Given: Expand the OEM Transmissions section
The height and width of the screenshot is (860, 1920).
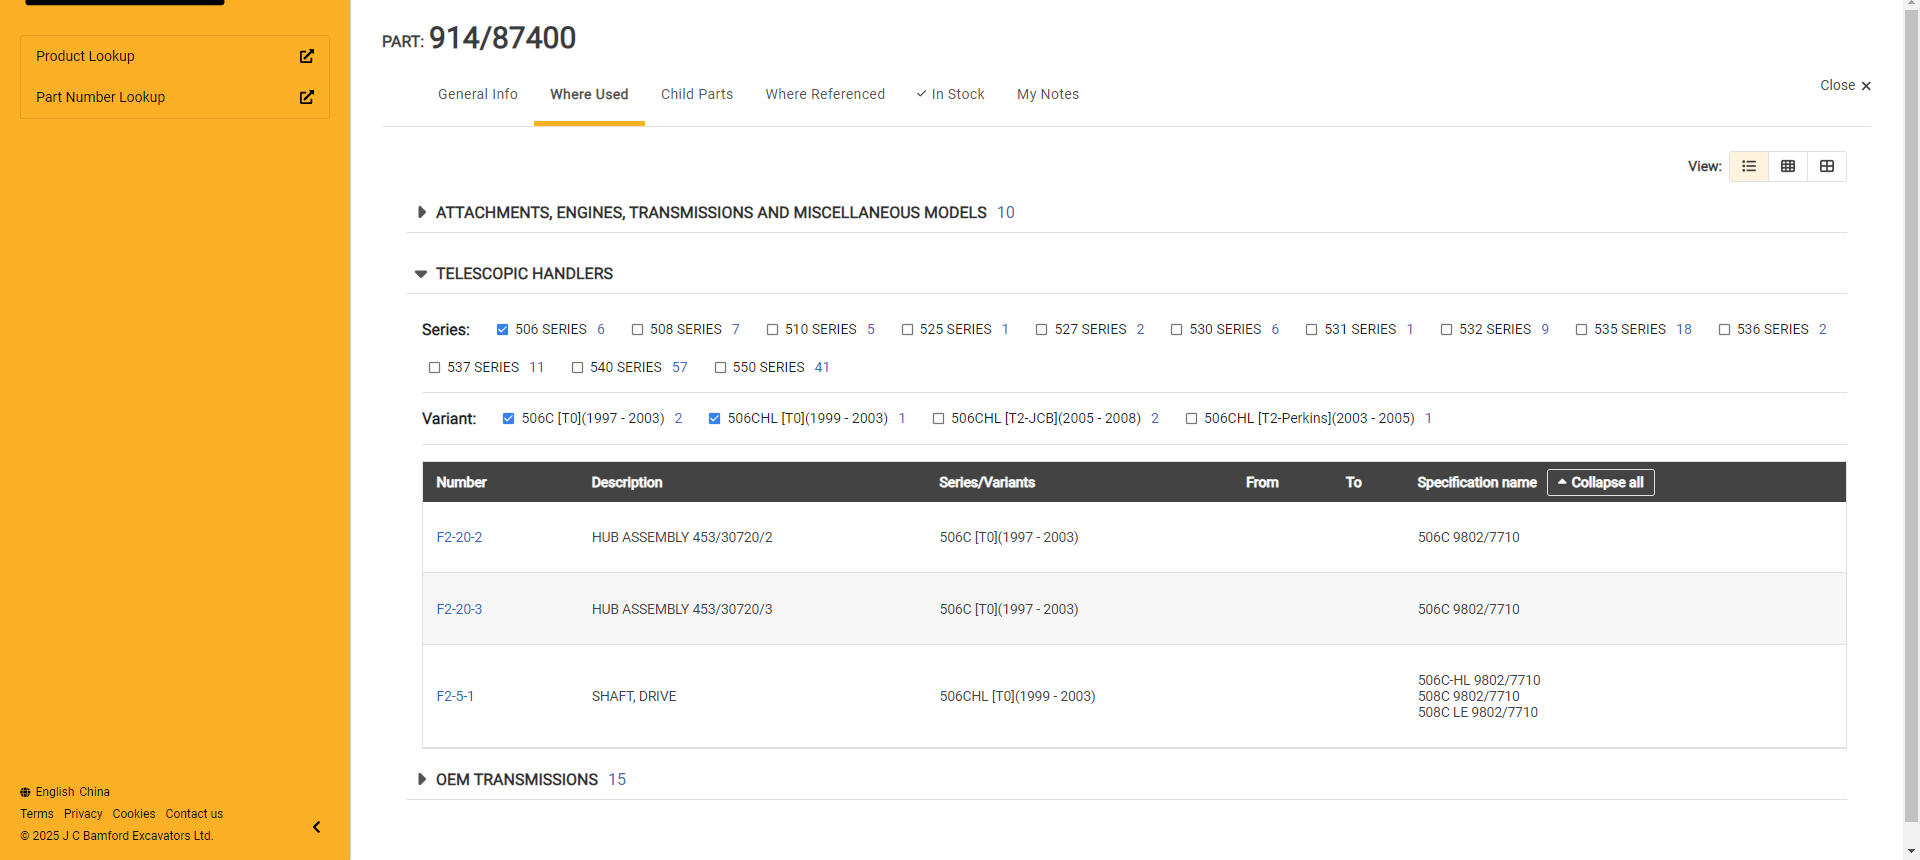Looking at the screenshot, I should 422,779.
